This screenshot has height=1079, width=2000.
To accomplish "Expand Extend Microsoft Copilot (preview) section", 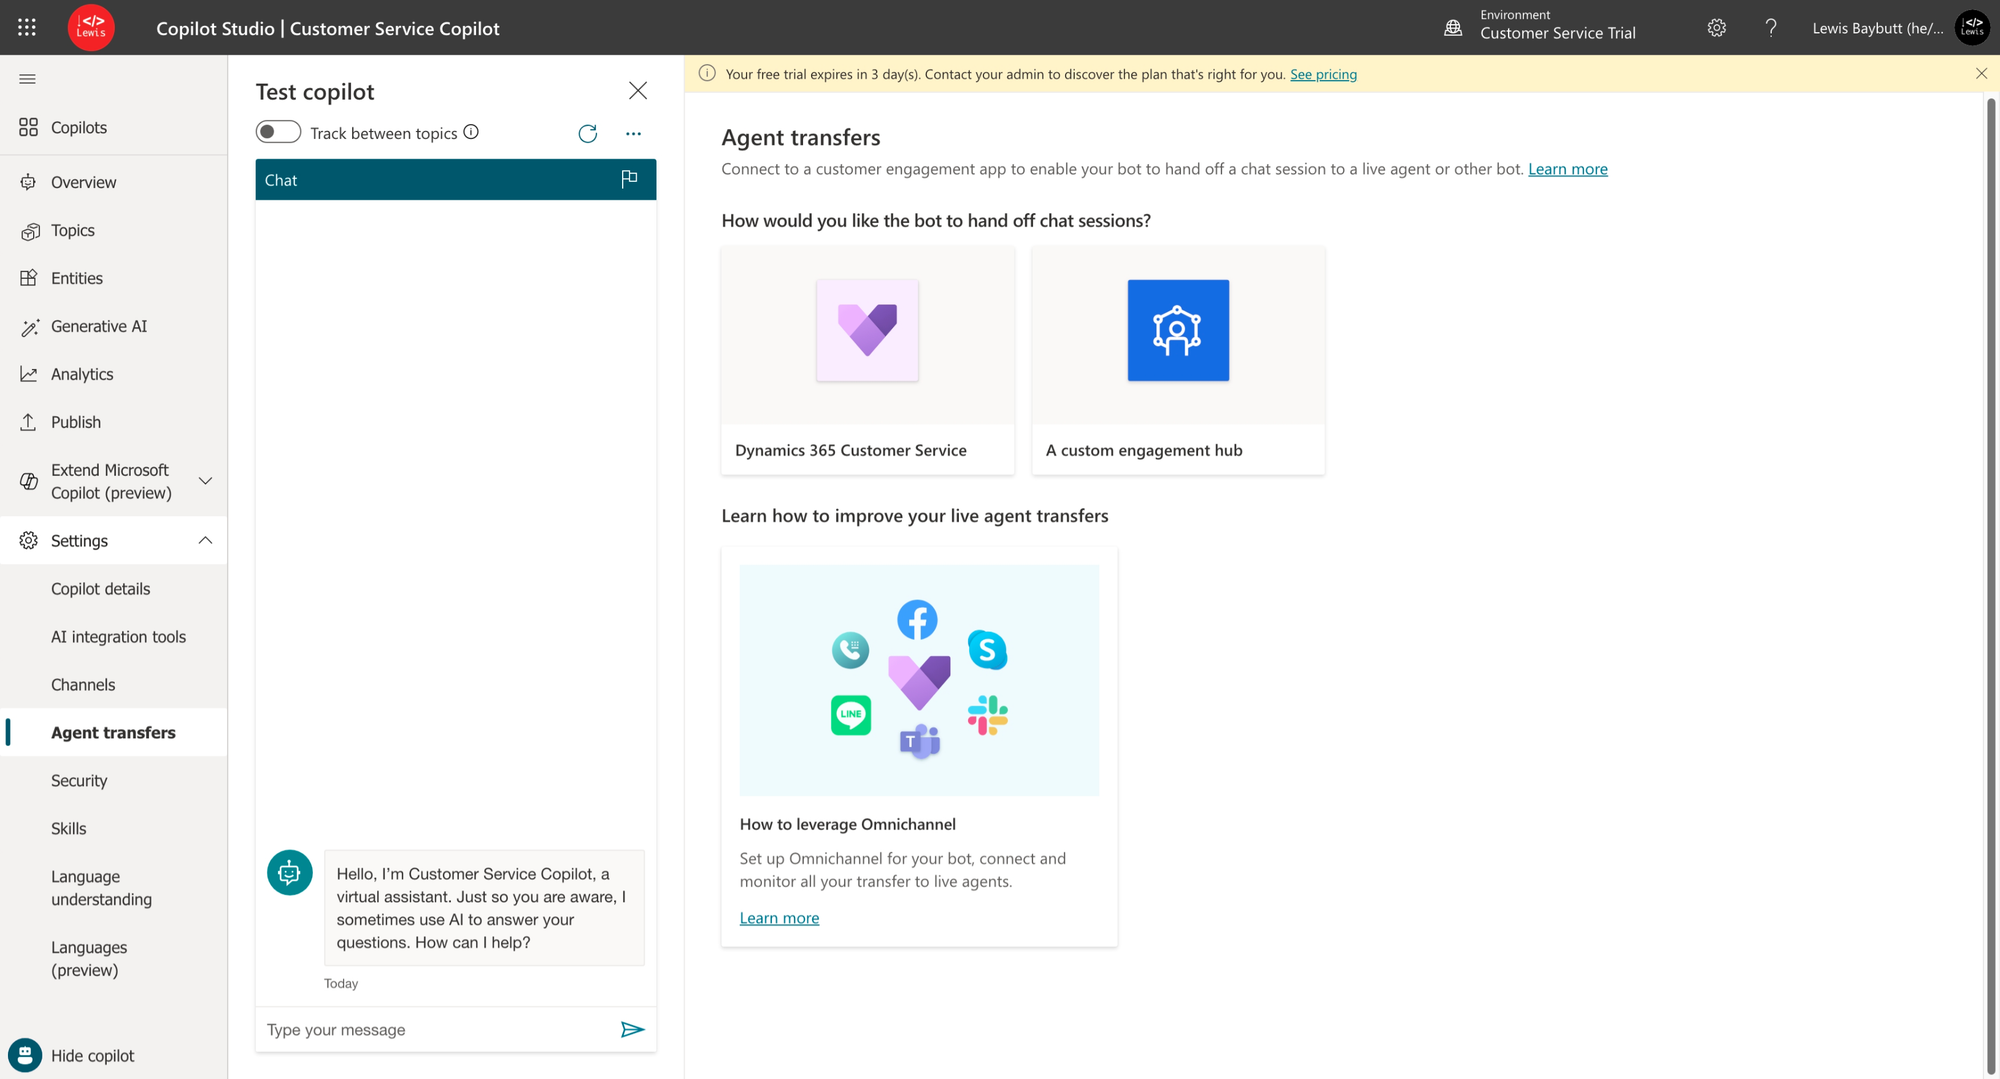I will click(205, 481).
